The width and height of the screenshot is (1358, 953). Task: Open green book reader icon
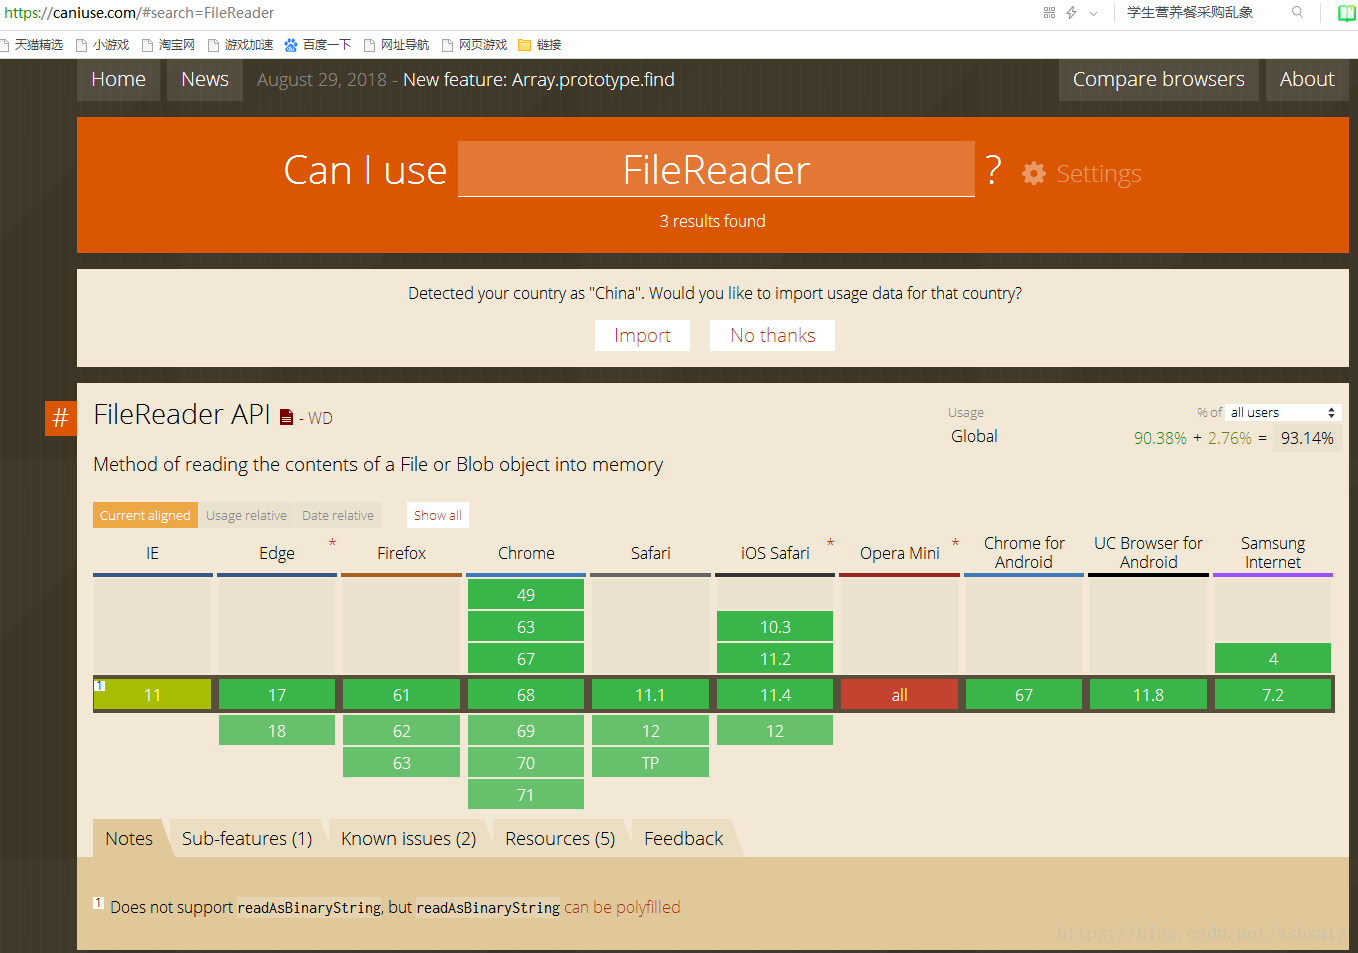coord(1346,13)
